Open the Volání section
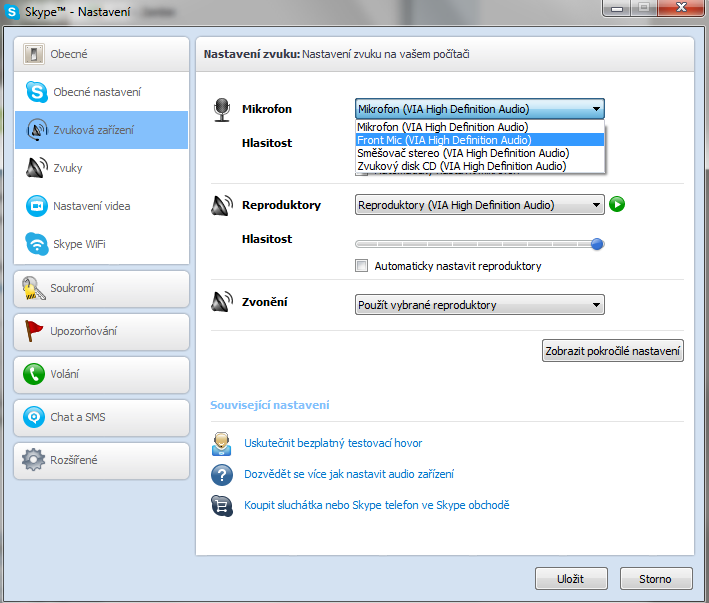The width and height of the screenshot is (709, 603). pyautogui.click(x=101, y=375)
